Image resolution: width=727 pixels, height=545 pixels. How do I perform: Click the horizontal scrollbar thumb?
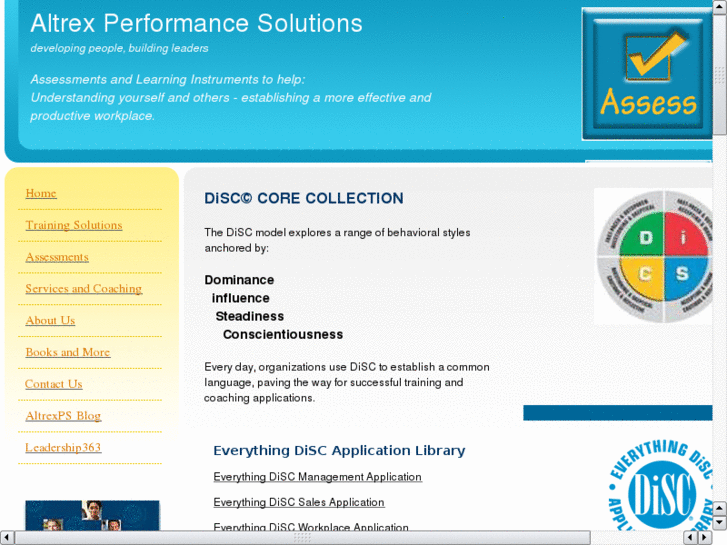pos(303,538)
